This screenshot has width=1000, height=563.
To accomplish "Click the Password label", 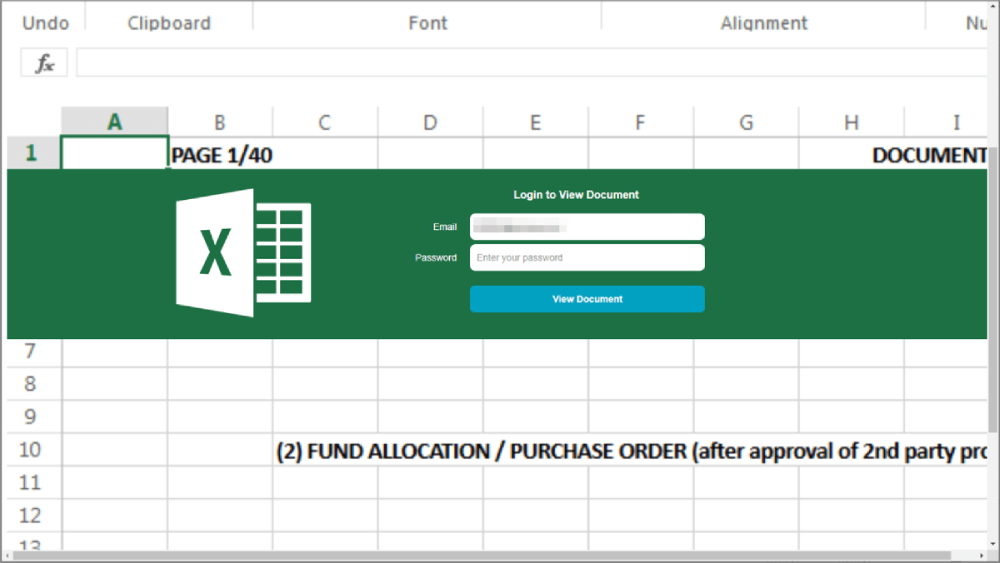I will pos(436,258).
